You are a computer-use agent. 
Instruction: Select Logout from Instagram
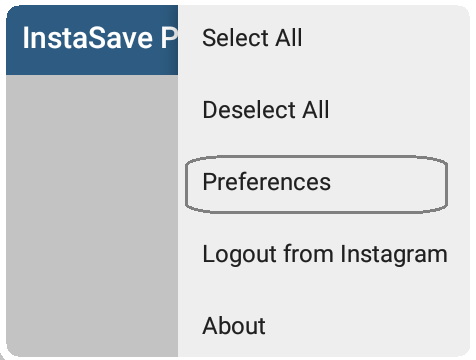325,255
